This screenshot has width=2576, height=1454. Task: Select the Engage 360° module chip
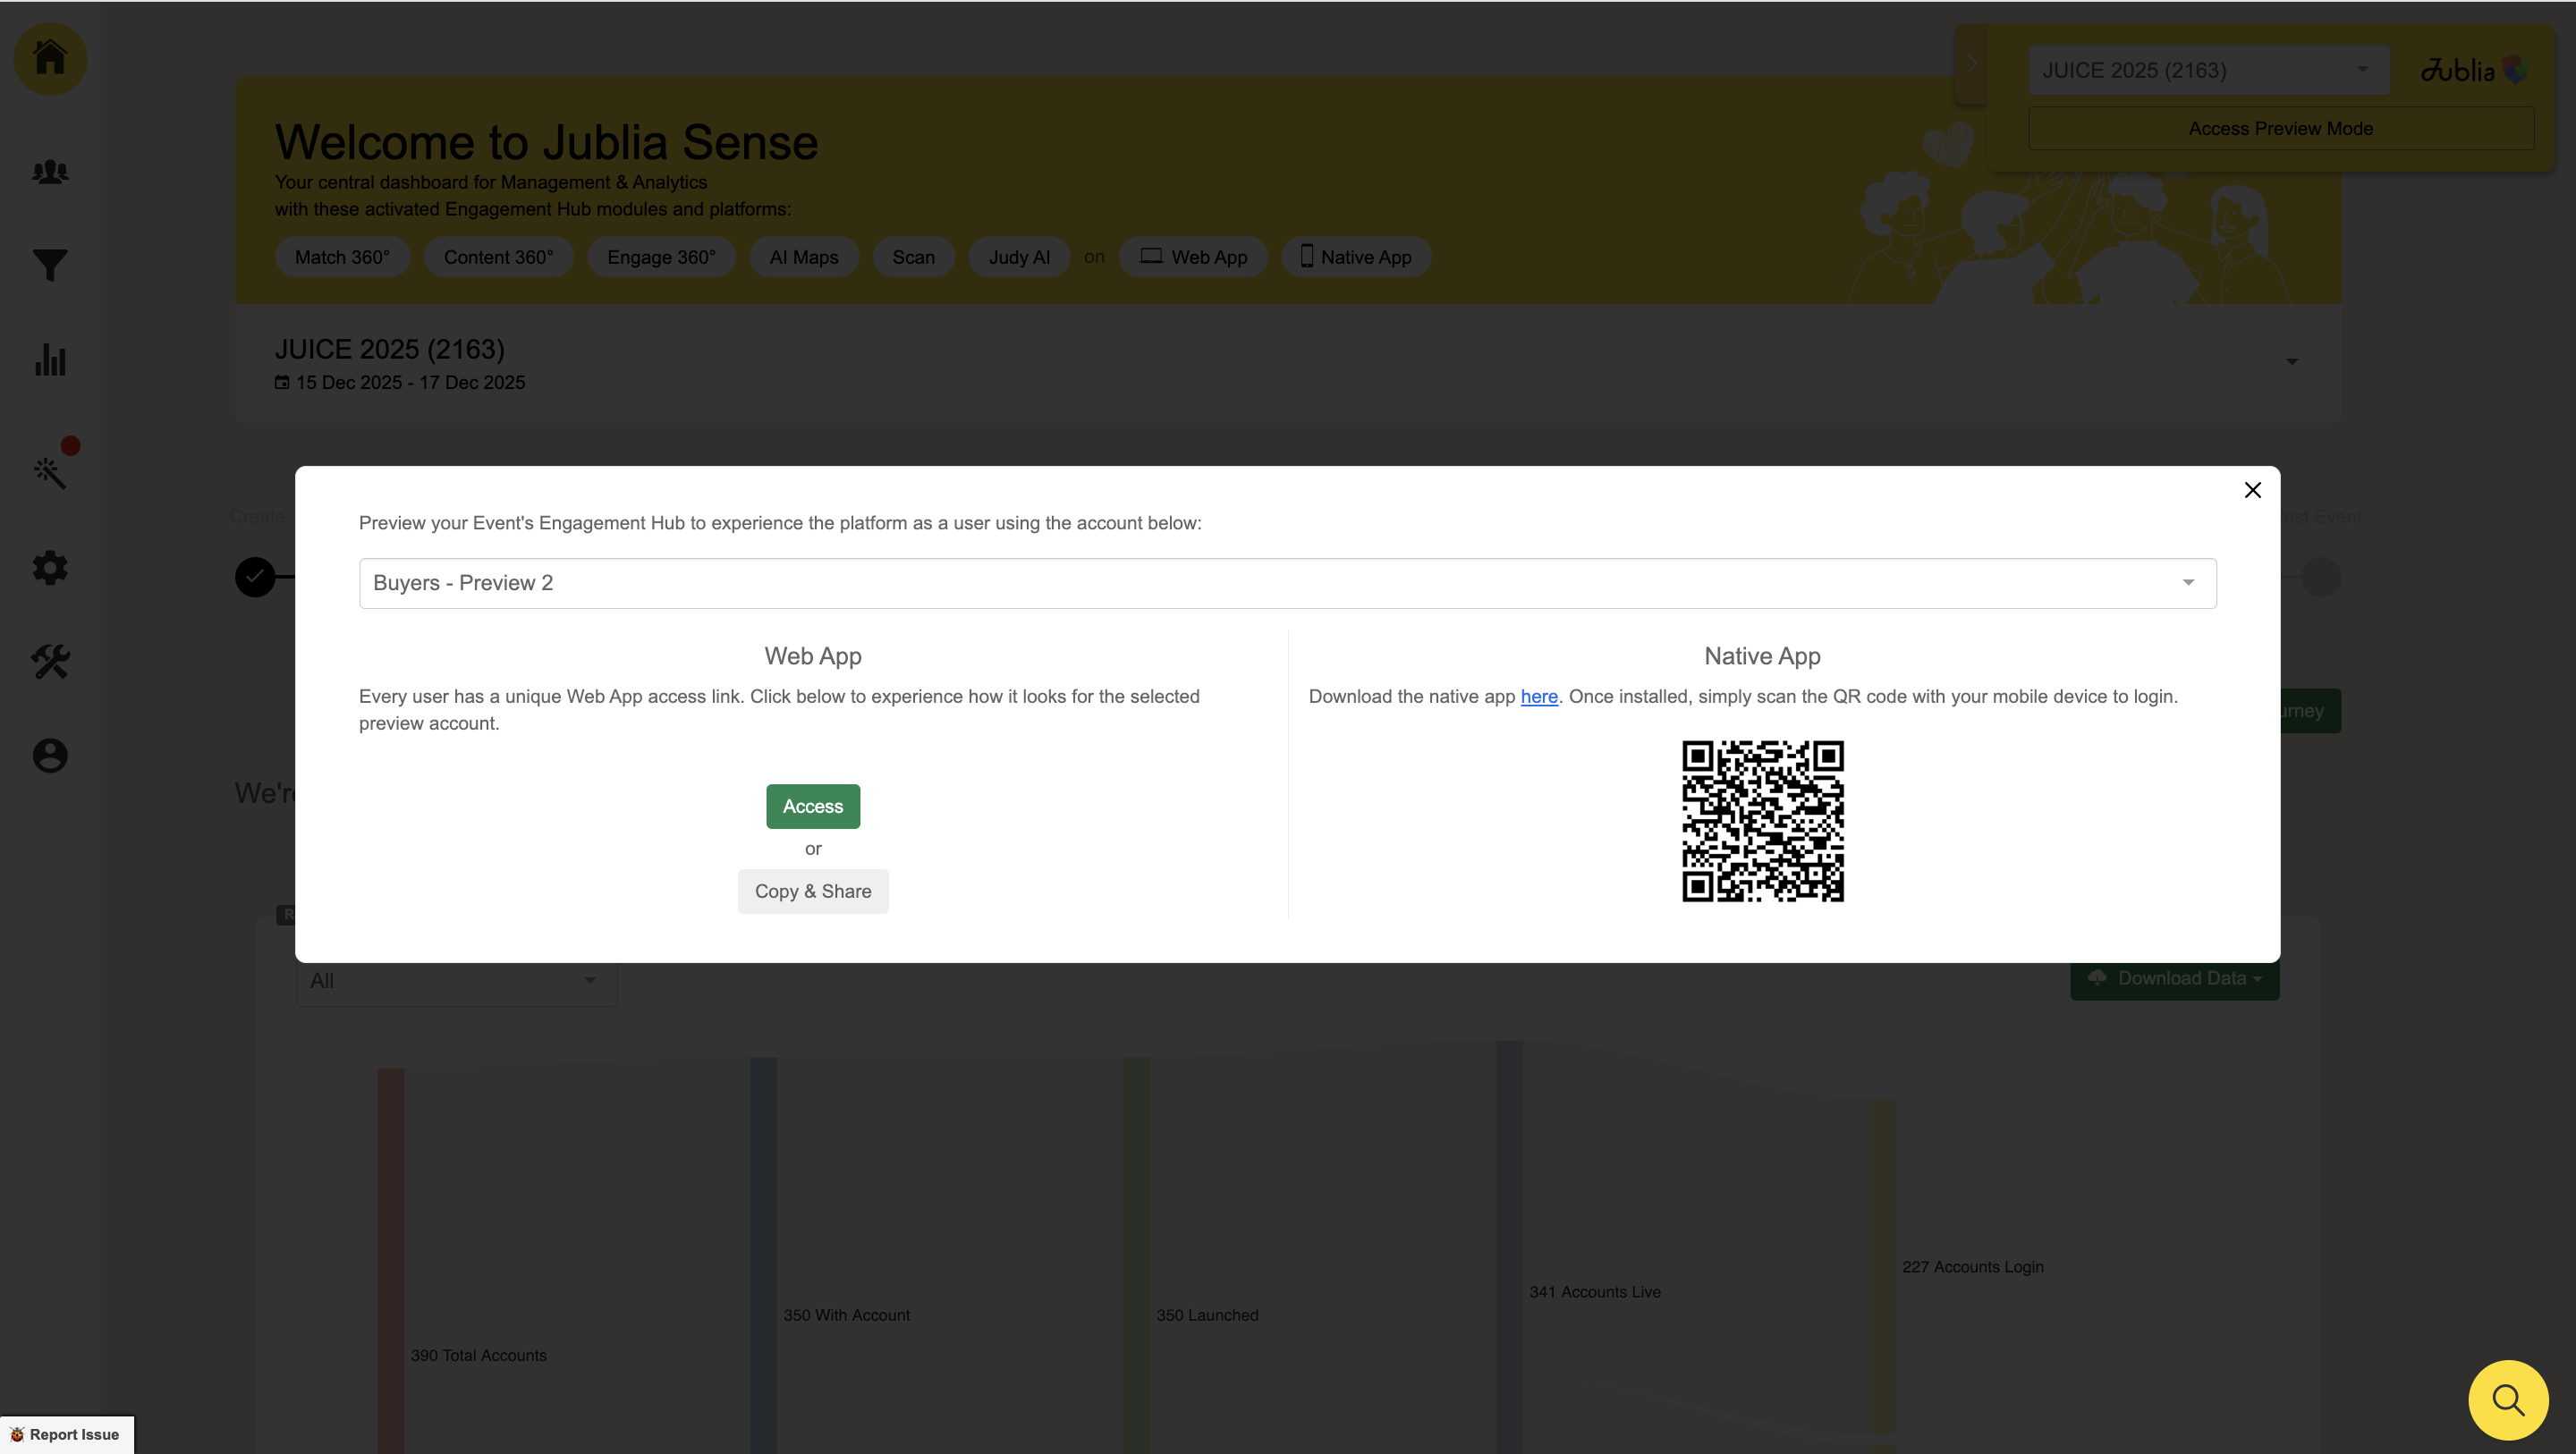click(x=661, y=257)
